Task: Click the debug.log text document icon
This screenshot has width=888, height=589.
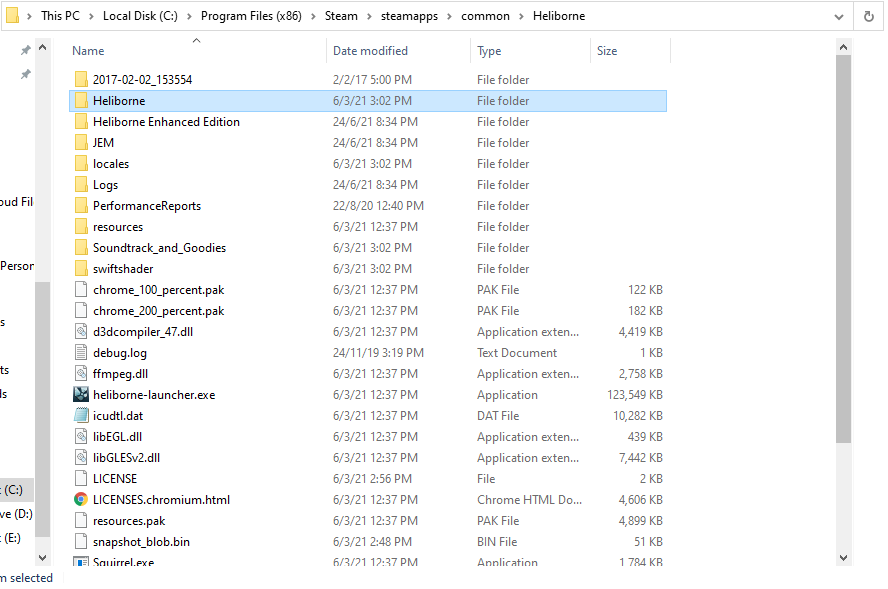Action: (x=81, y=353)
